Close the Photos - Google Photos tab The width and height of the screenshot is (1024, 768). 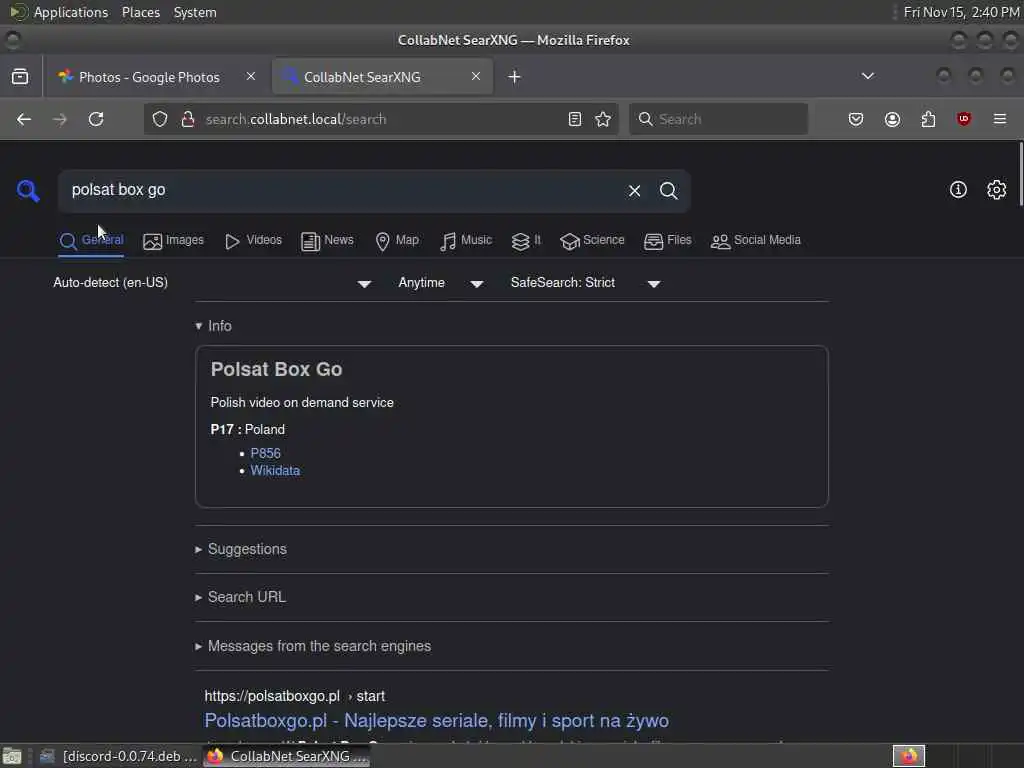click(251, 76)
